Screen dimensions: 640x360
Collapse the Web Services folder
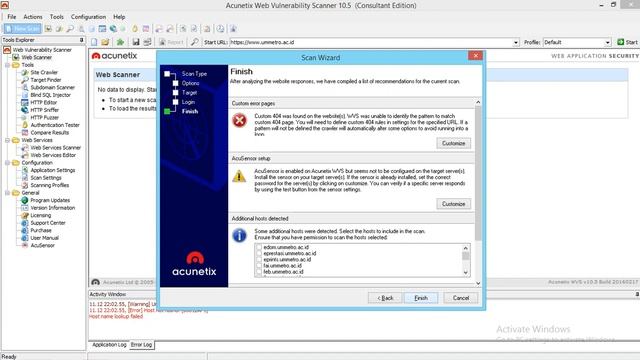click(7, 140)
